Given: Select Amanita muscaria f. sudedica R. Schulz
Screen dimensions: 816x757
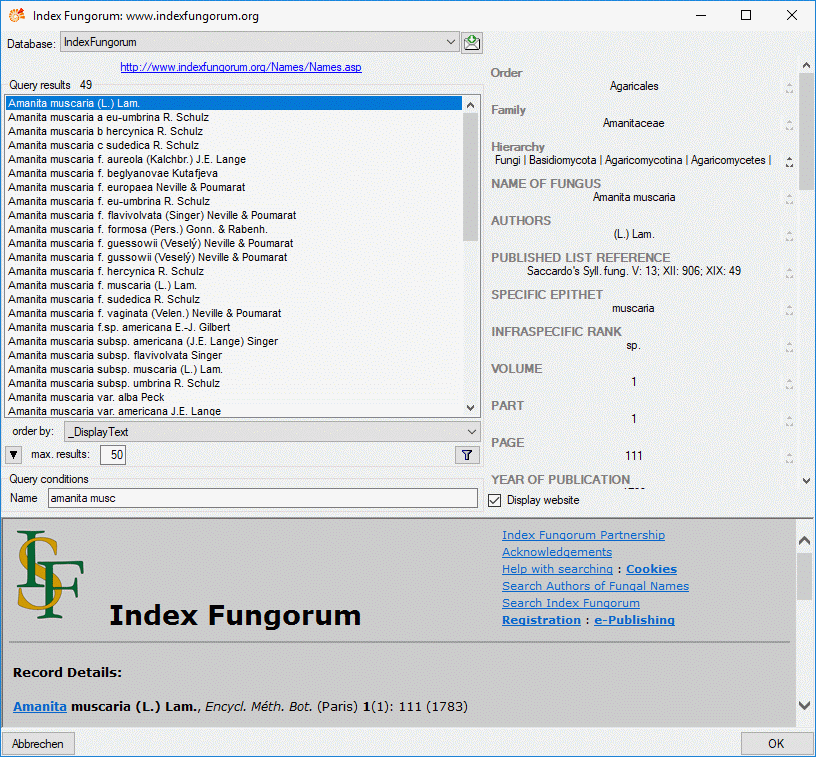Looking at the screenshot, I should [x=234, y=300].
